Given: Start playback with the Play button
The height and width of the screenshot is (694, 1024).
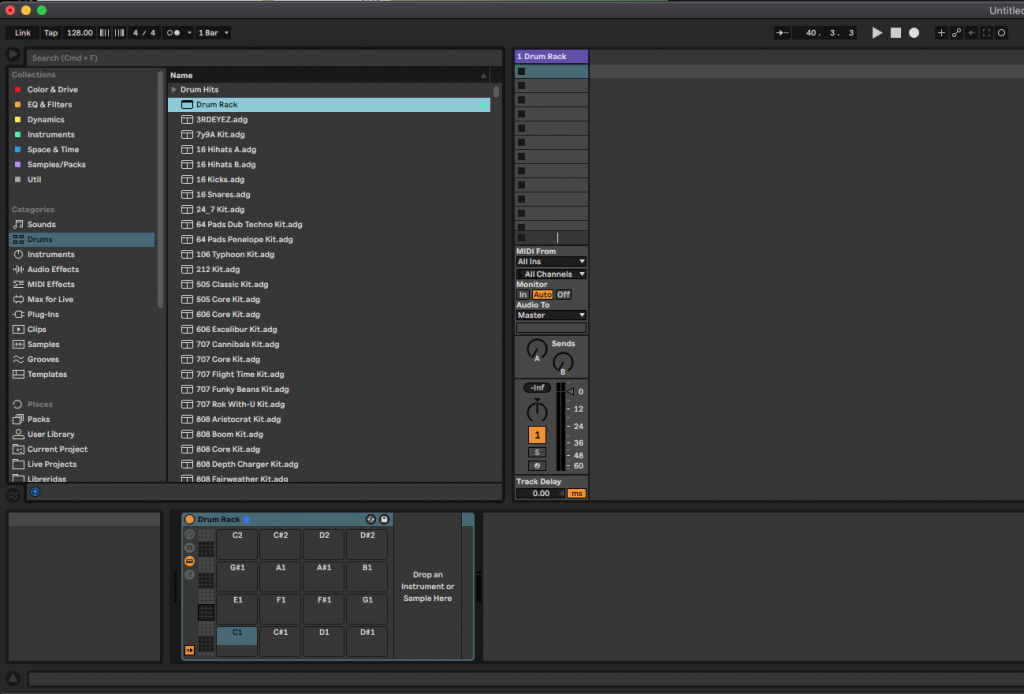Looking at the screenshot, I should point(877,33).
